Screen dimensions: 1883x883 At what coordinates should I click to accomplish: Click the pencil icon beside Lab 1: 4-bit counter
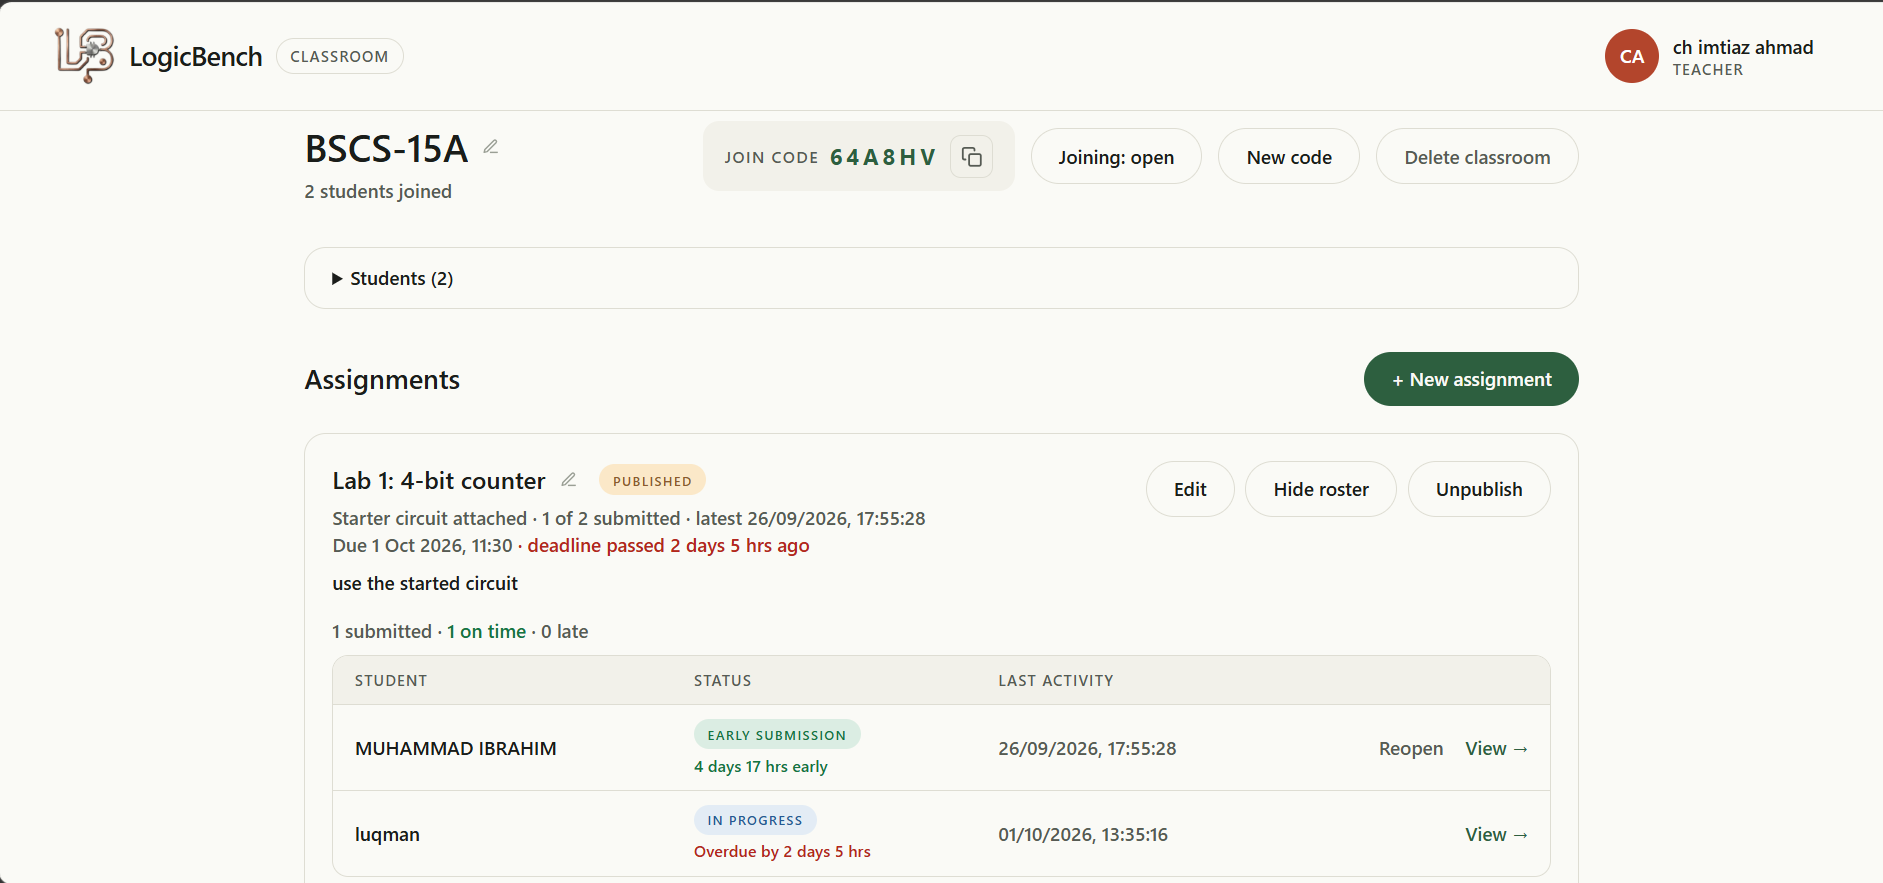point(569,480)
